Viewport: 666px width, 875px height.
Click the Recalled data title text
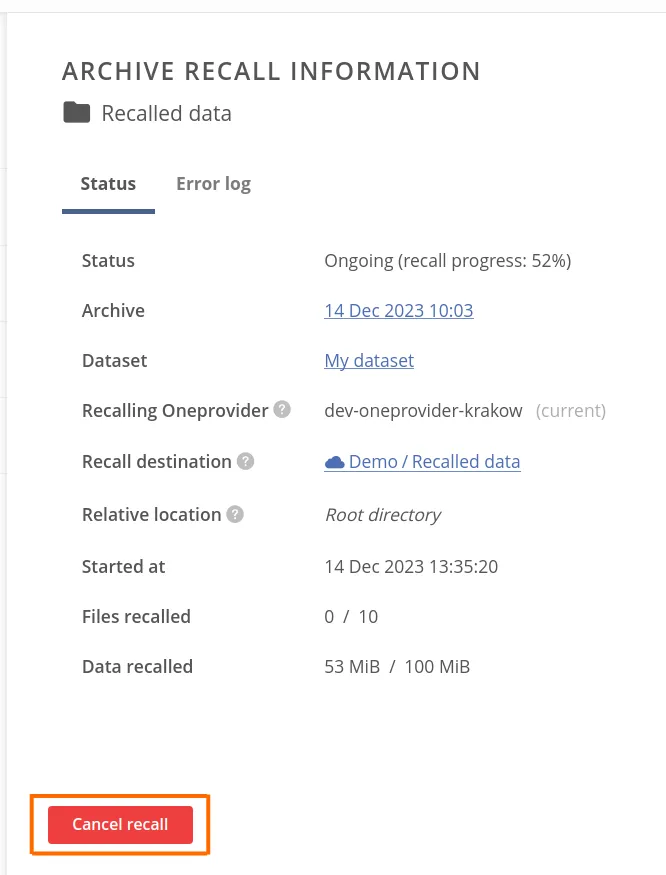point(166,112)
